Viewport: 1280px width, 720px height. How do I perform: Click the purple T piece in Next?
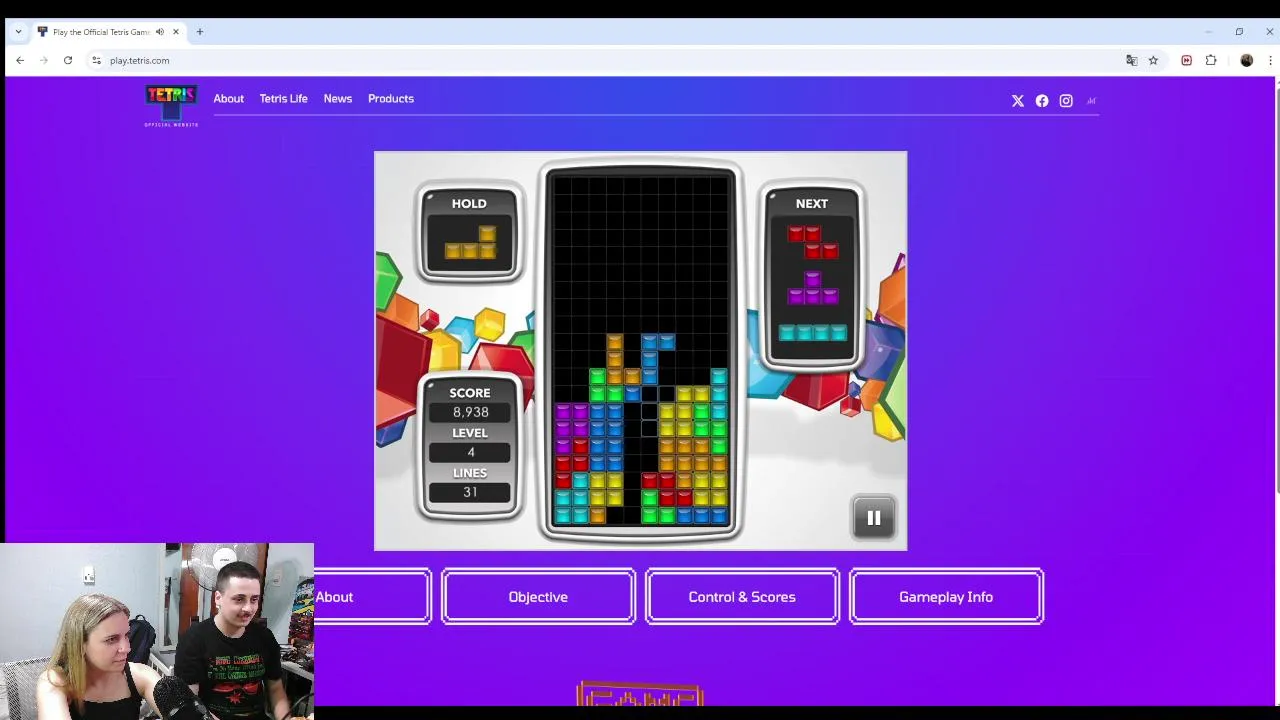pyautogui.click(x=812, y=288)
